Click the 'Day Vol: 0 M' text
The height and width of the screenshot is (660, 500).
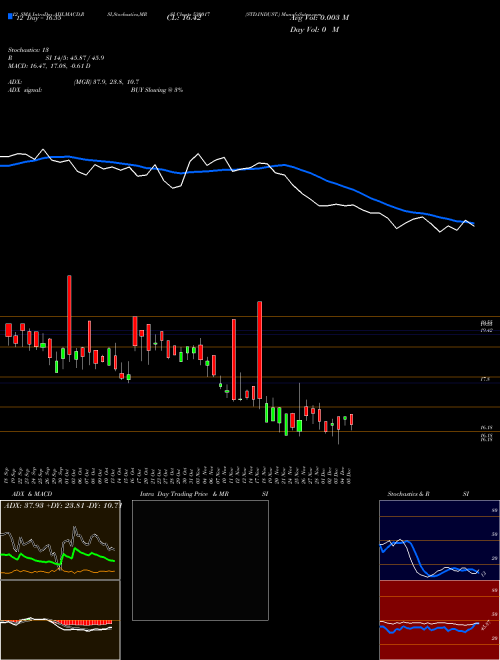tap(314, 29)
